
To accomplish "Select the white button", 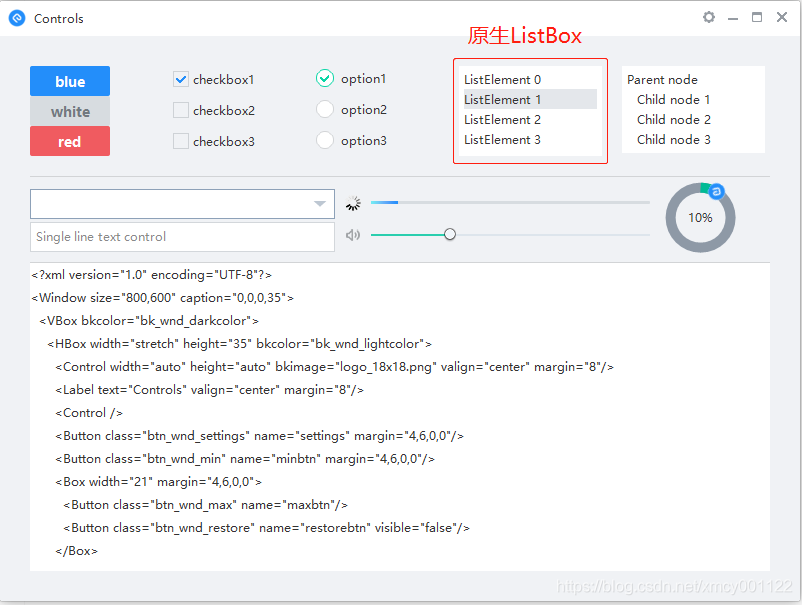I will click(x=70, y=111).
